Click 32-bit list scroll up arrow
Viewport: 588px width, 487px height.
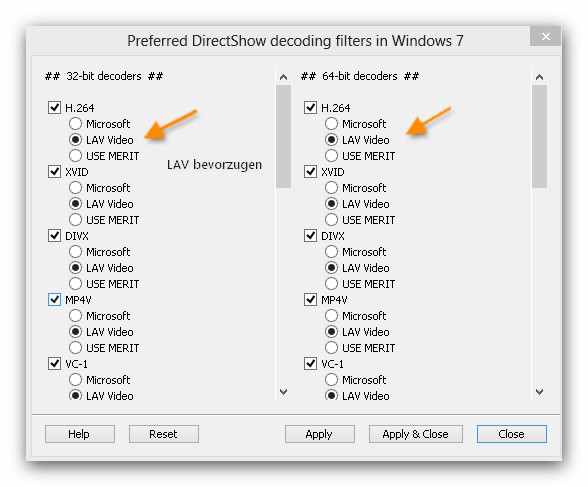point(284,77)
